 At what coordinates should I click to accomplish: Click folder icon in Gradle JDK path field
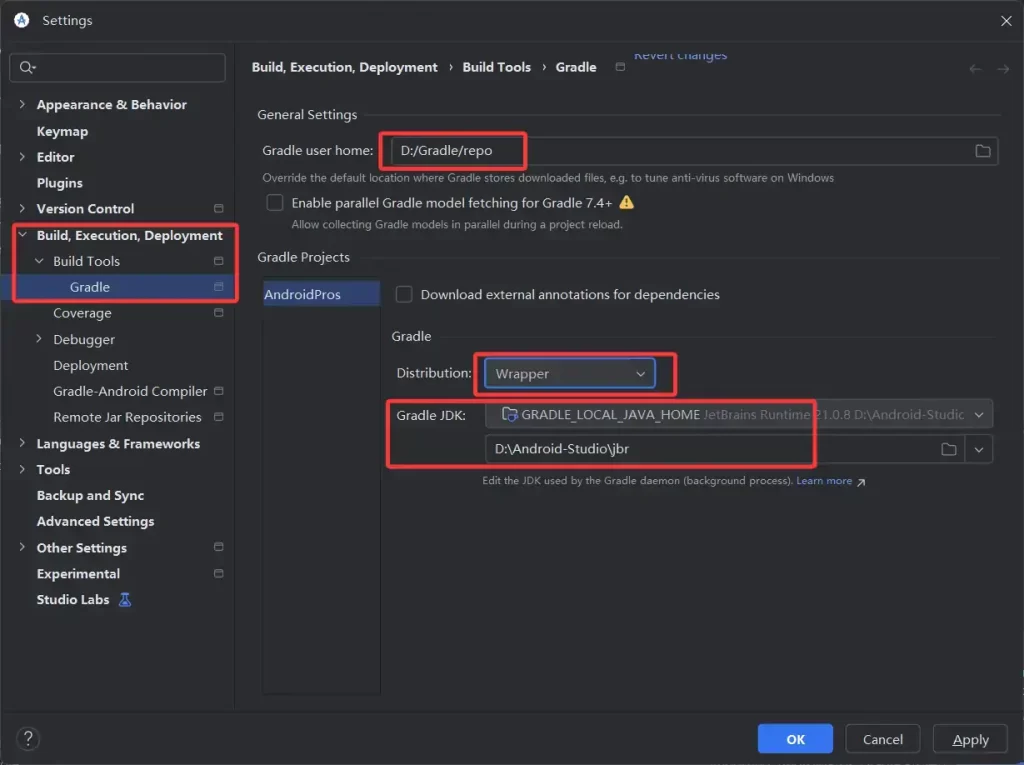tap(948, 450)
